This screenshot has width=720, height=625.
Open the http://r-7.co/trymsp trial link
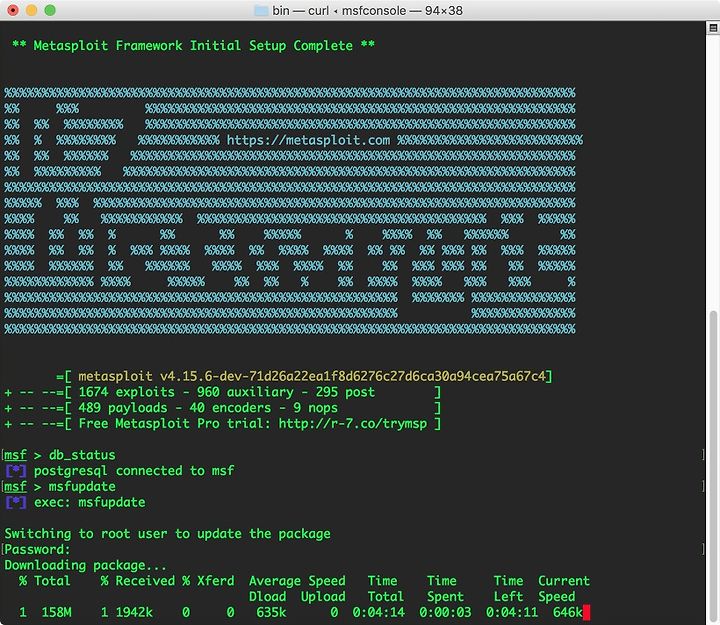(353, 423)
